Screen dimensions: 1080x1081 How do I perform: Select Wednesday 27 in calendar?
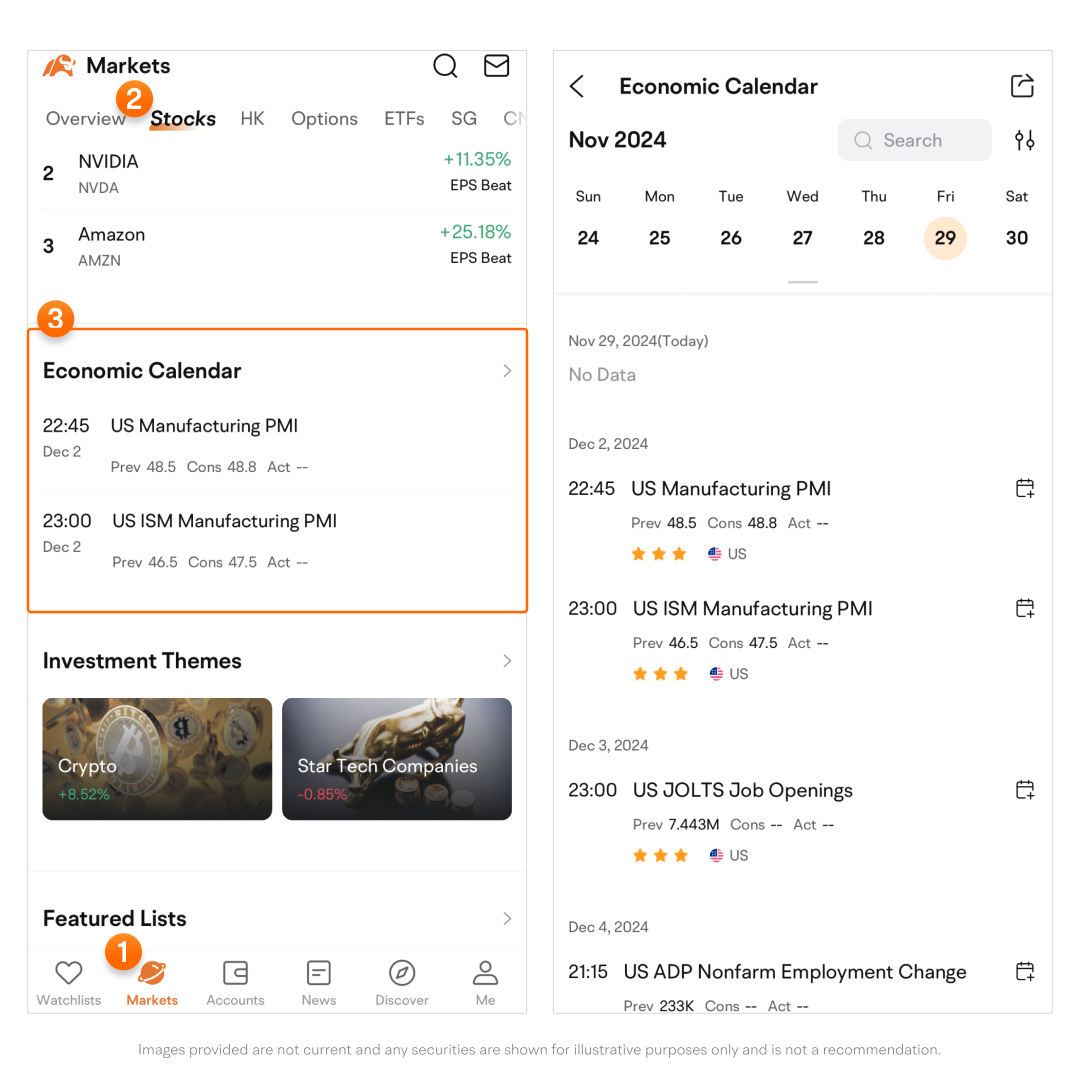(802, 238)
